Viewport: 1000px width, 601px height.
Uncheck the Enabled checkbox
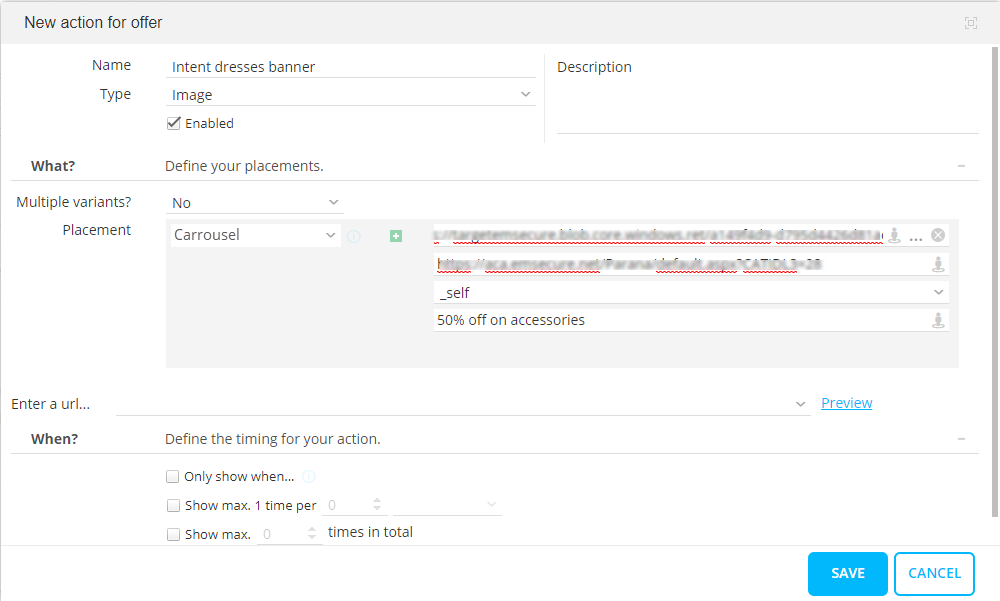(x=174, y=123)
